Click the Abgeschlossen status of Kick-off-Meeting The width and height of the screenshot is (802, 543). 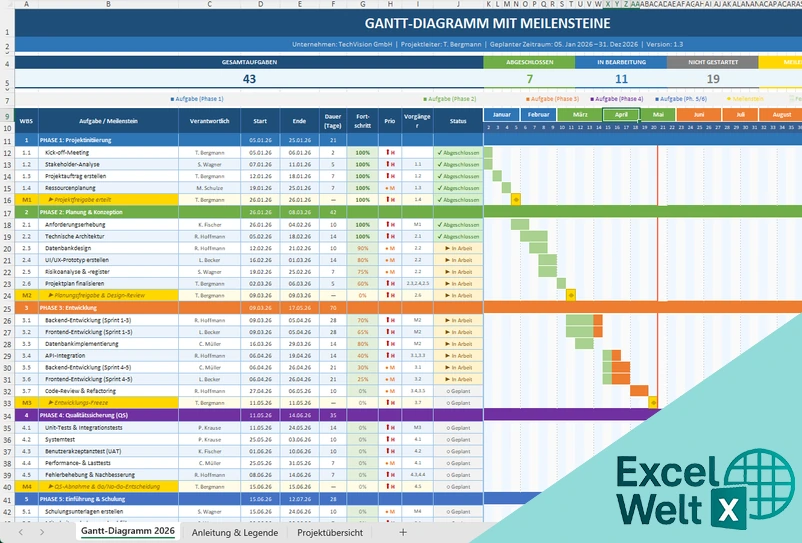coord(458,152)
